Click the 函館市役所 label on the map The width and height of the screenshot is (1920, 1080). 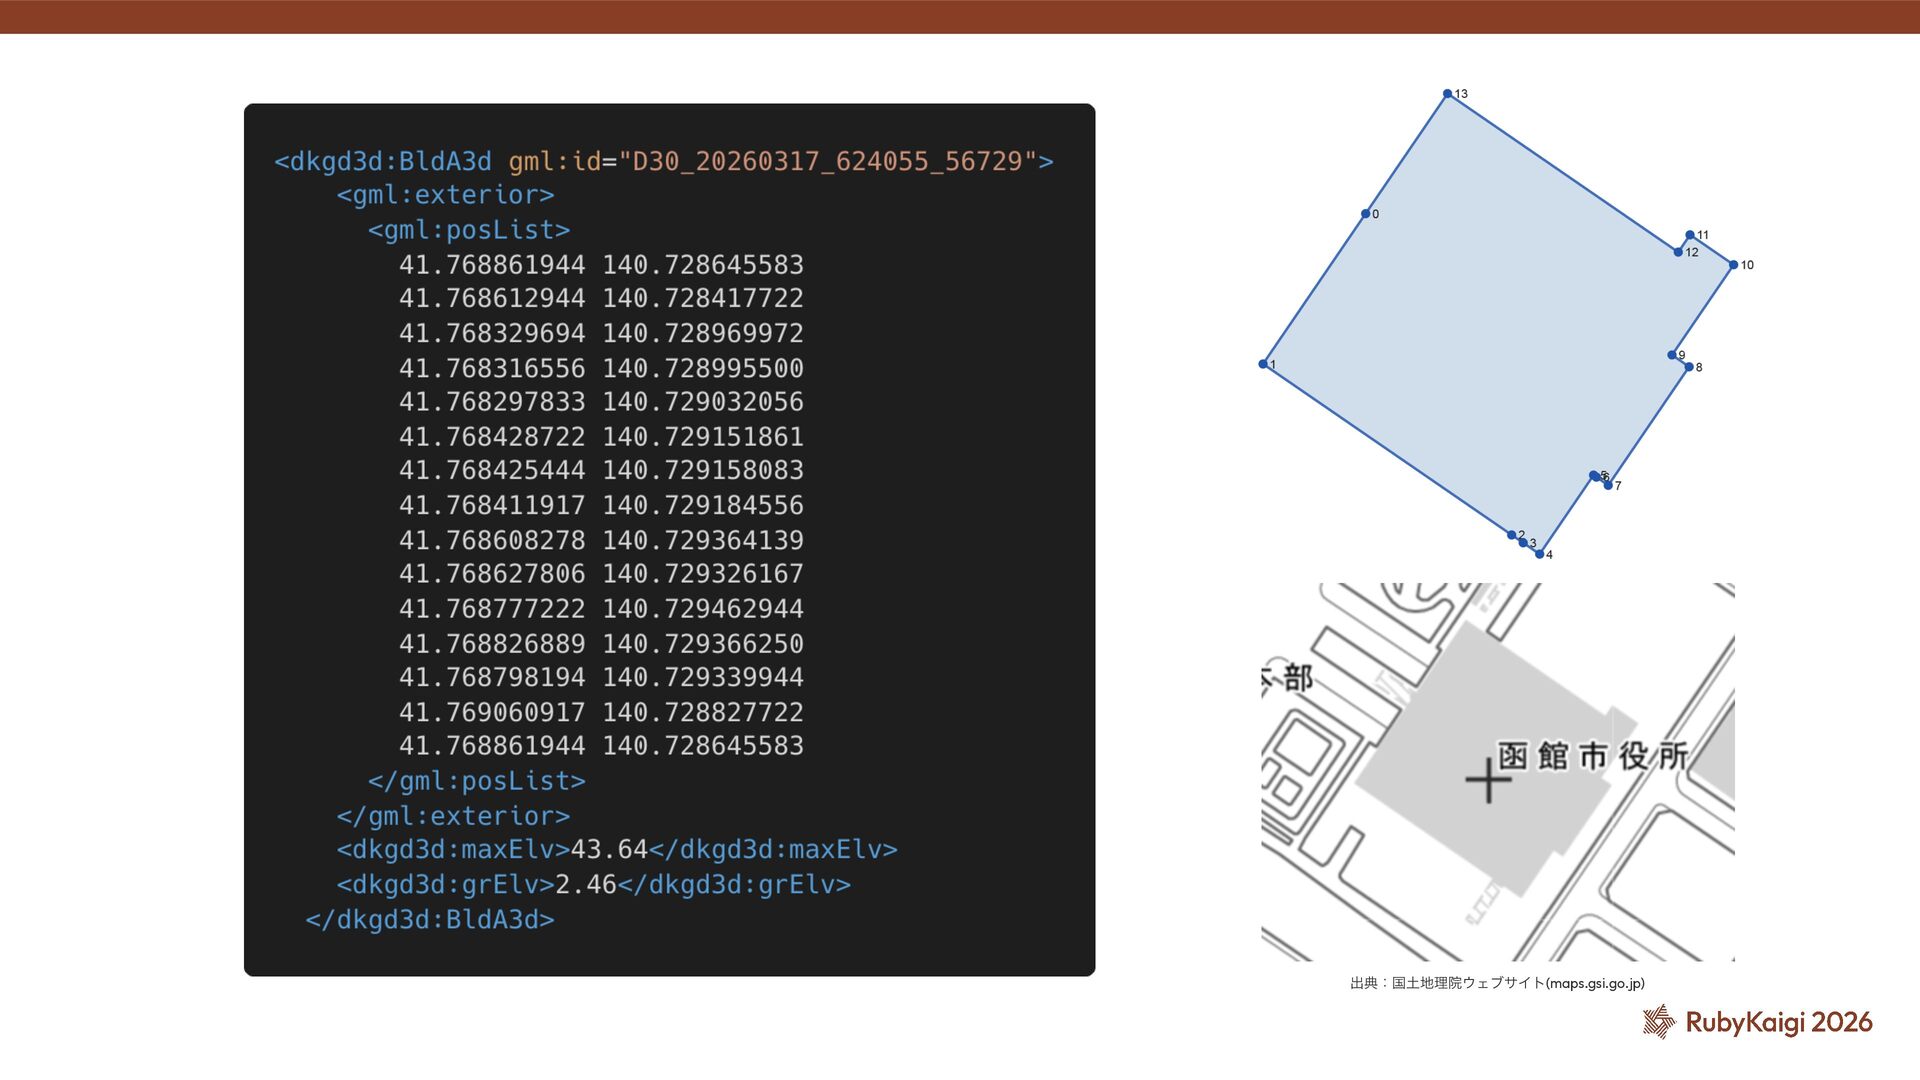coord(1592,756)
